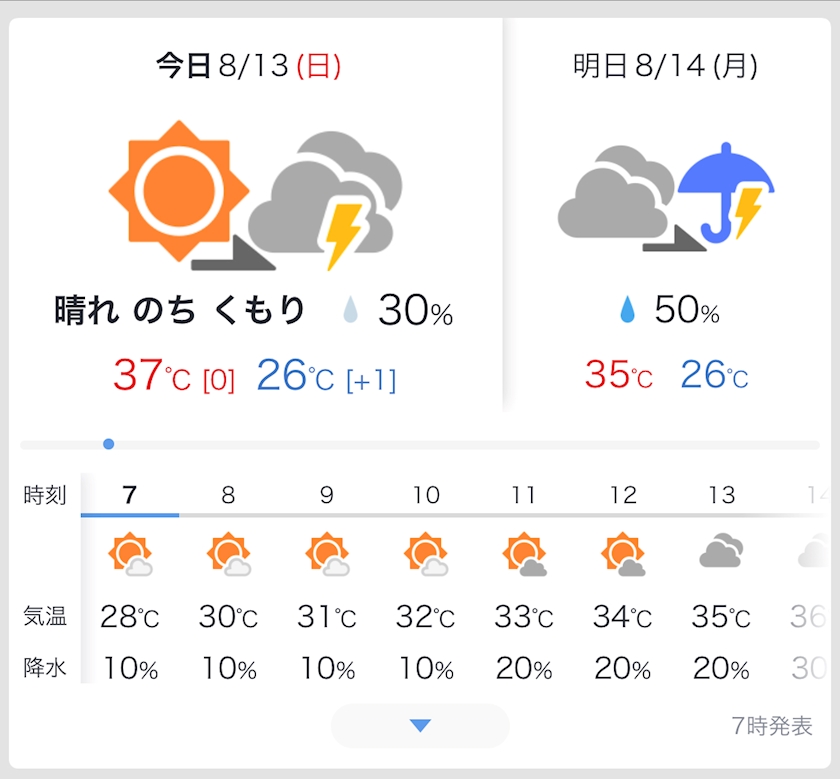
Task: Click the 10 o'clock temperature 32℃
Action: pos(426,617)
